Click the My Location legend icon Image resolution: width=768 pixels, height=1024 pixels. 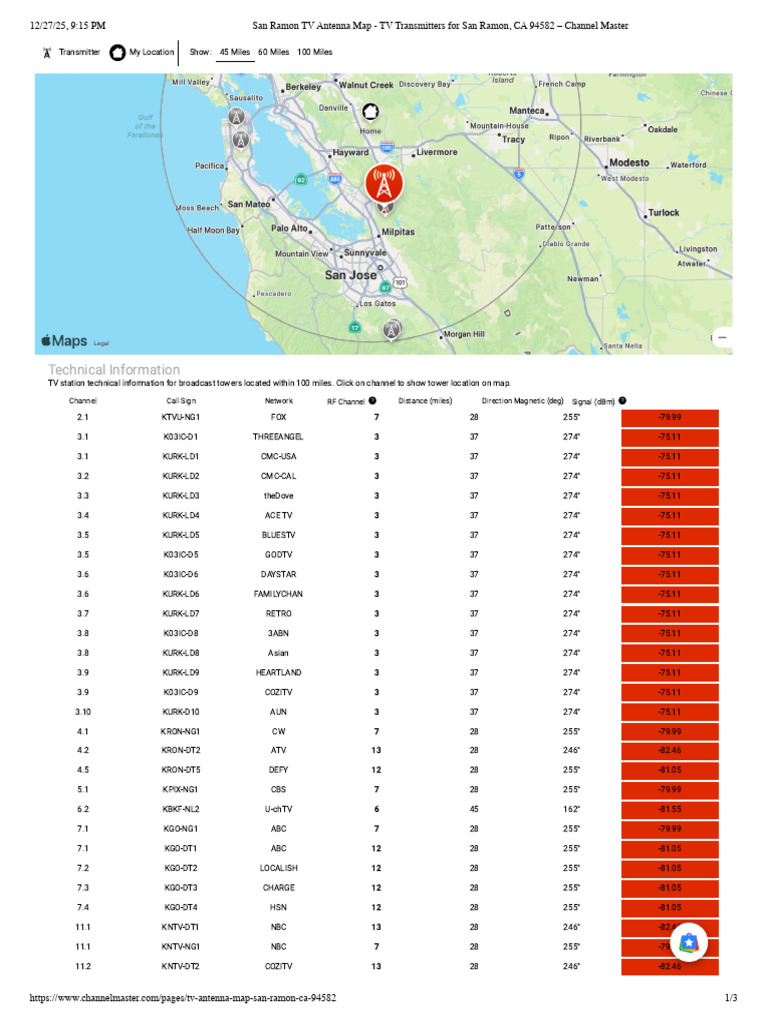(118, 52)
